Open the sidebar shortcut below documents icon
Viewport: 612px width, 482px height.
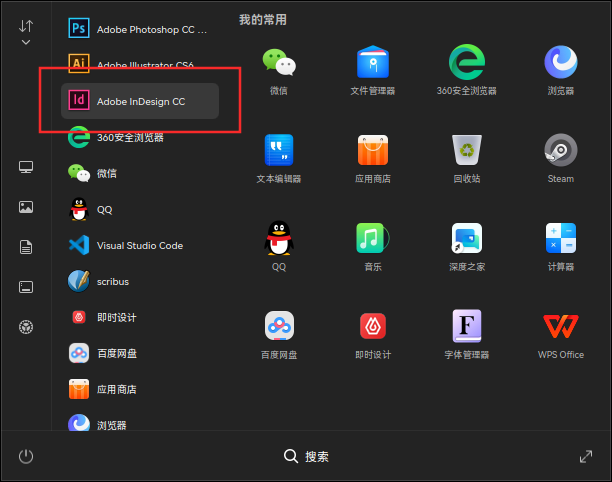pyautogui.click(x=26, y=287)
